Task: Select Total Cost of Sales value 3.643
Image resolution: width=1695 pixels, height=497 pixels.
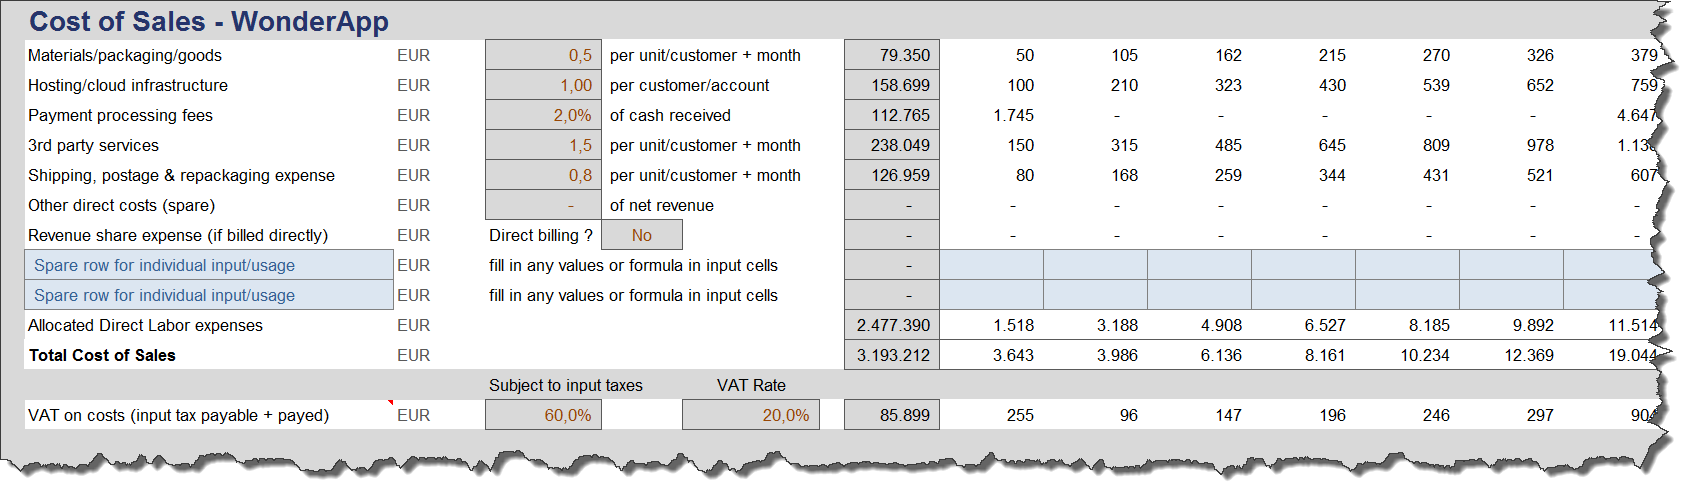Action: tap(1014, 356)
